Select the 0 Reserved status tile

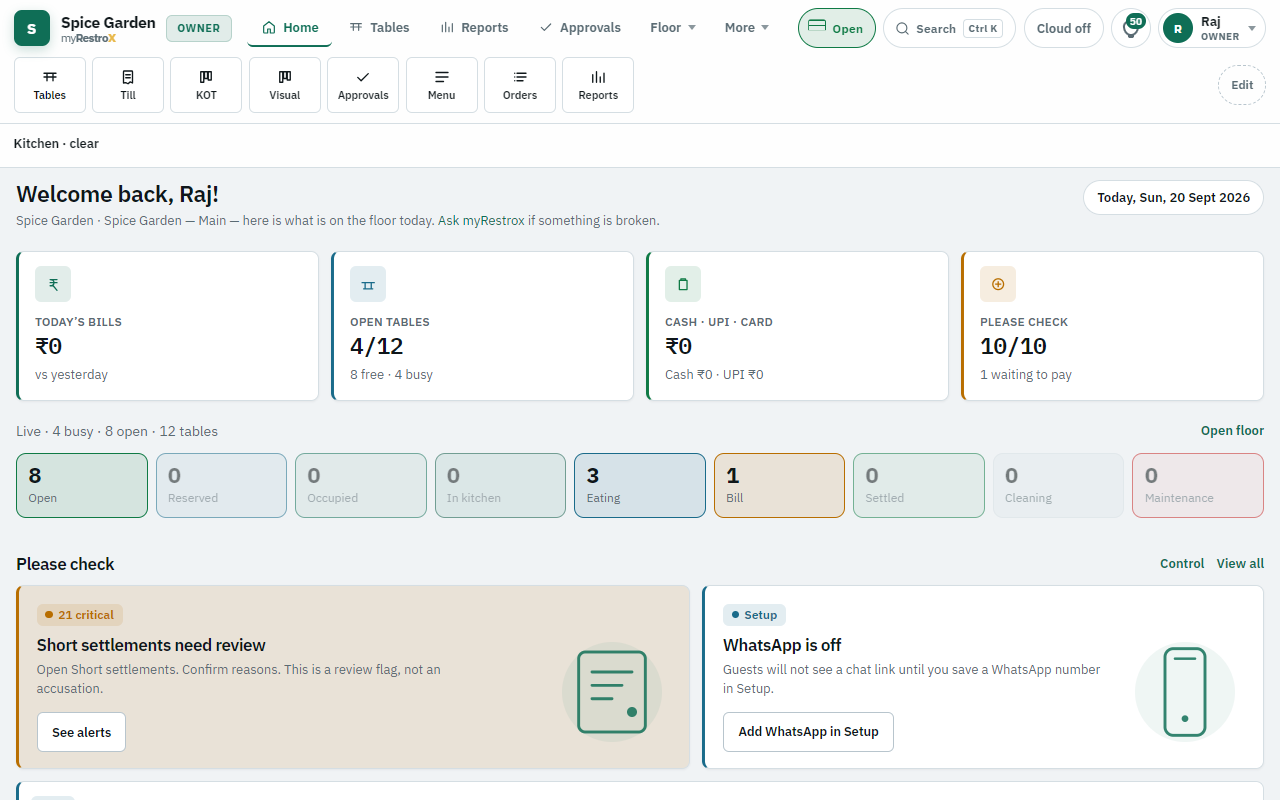tap(221, 486)
